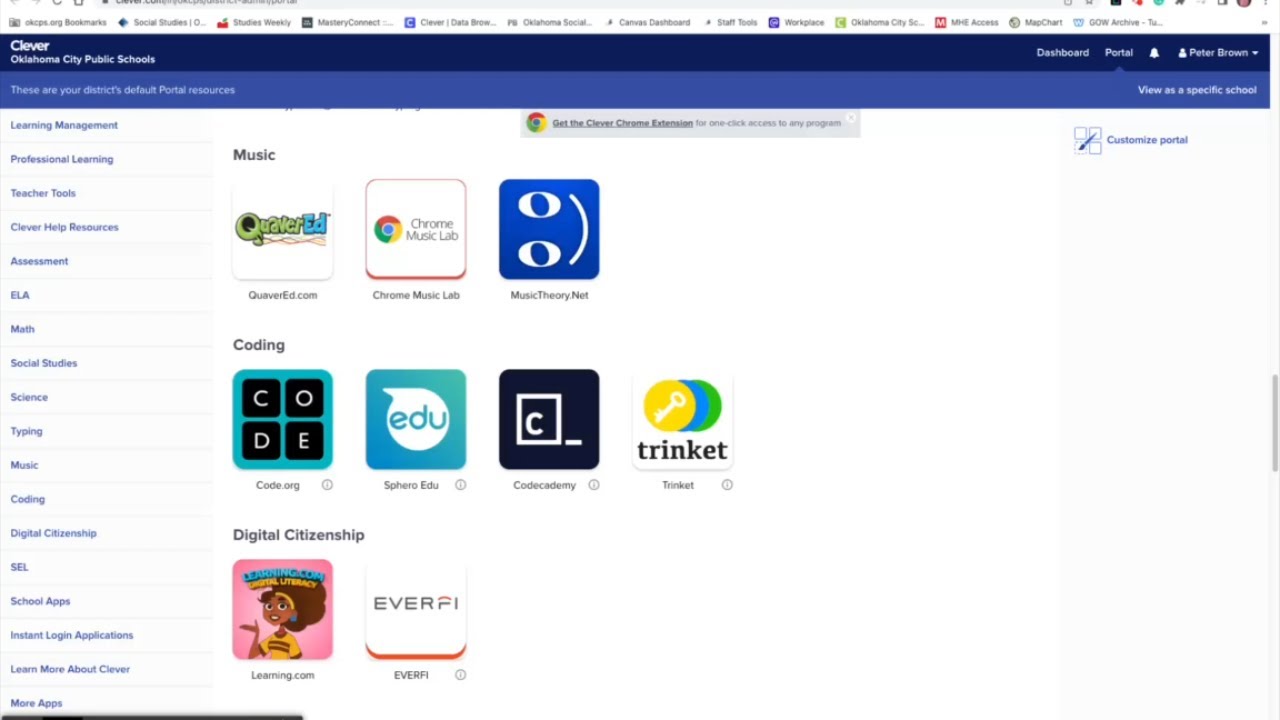Select Professional Learning in the sidebar
The height and width of the screenshot is (720, 1280).
coord(62,159)
